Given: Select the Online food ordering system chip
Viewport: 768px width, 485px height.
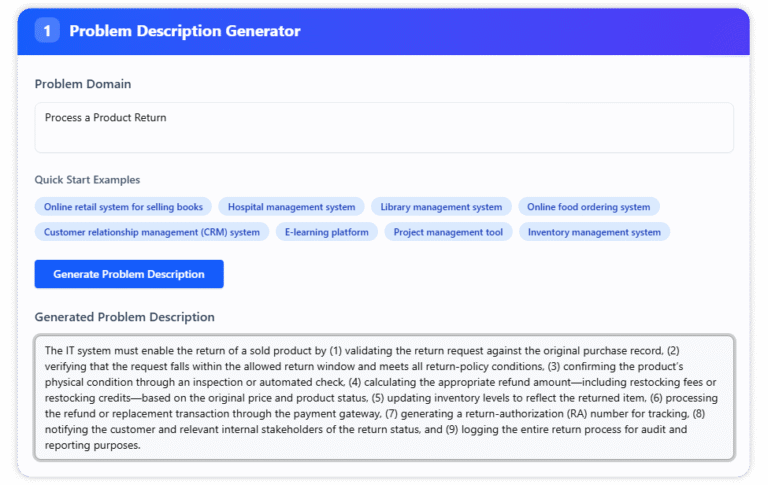Looking at the screenshot, I should [588, 207].
